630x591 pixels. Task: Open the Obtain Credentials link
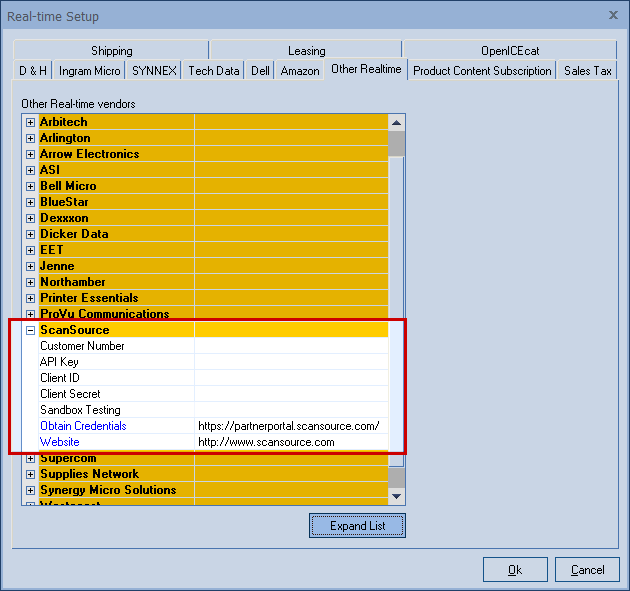[83, 426]
